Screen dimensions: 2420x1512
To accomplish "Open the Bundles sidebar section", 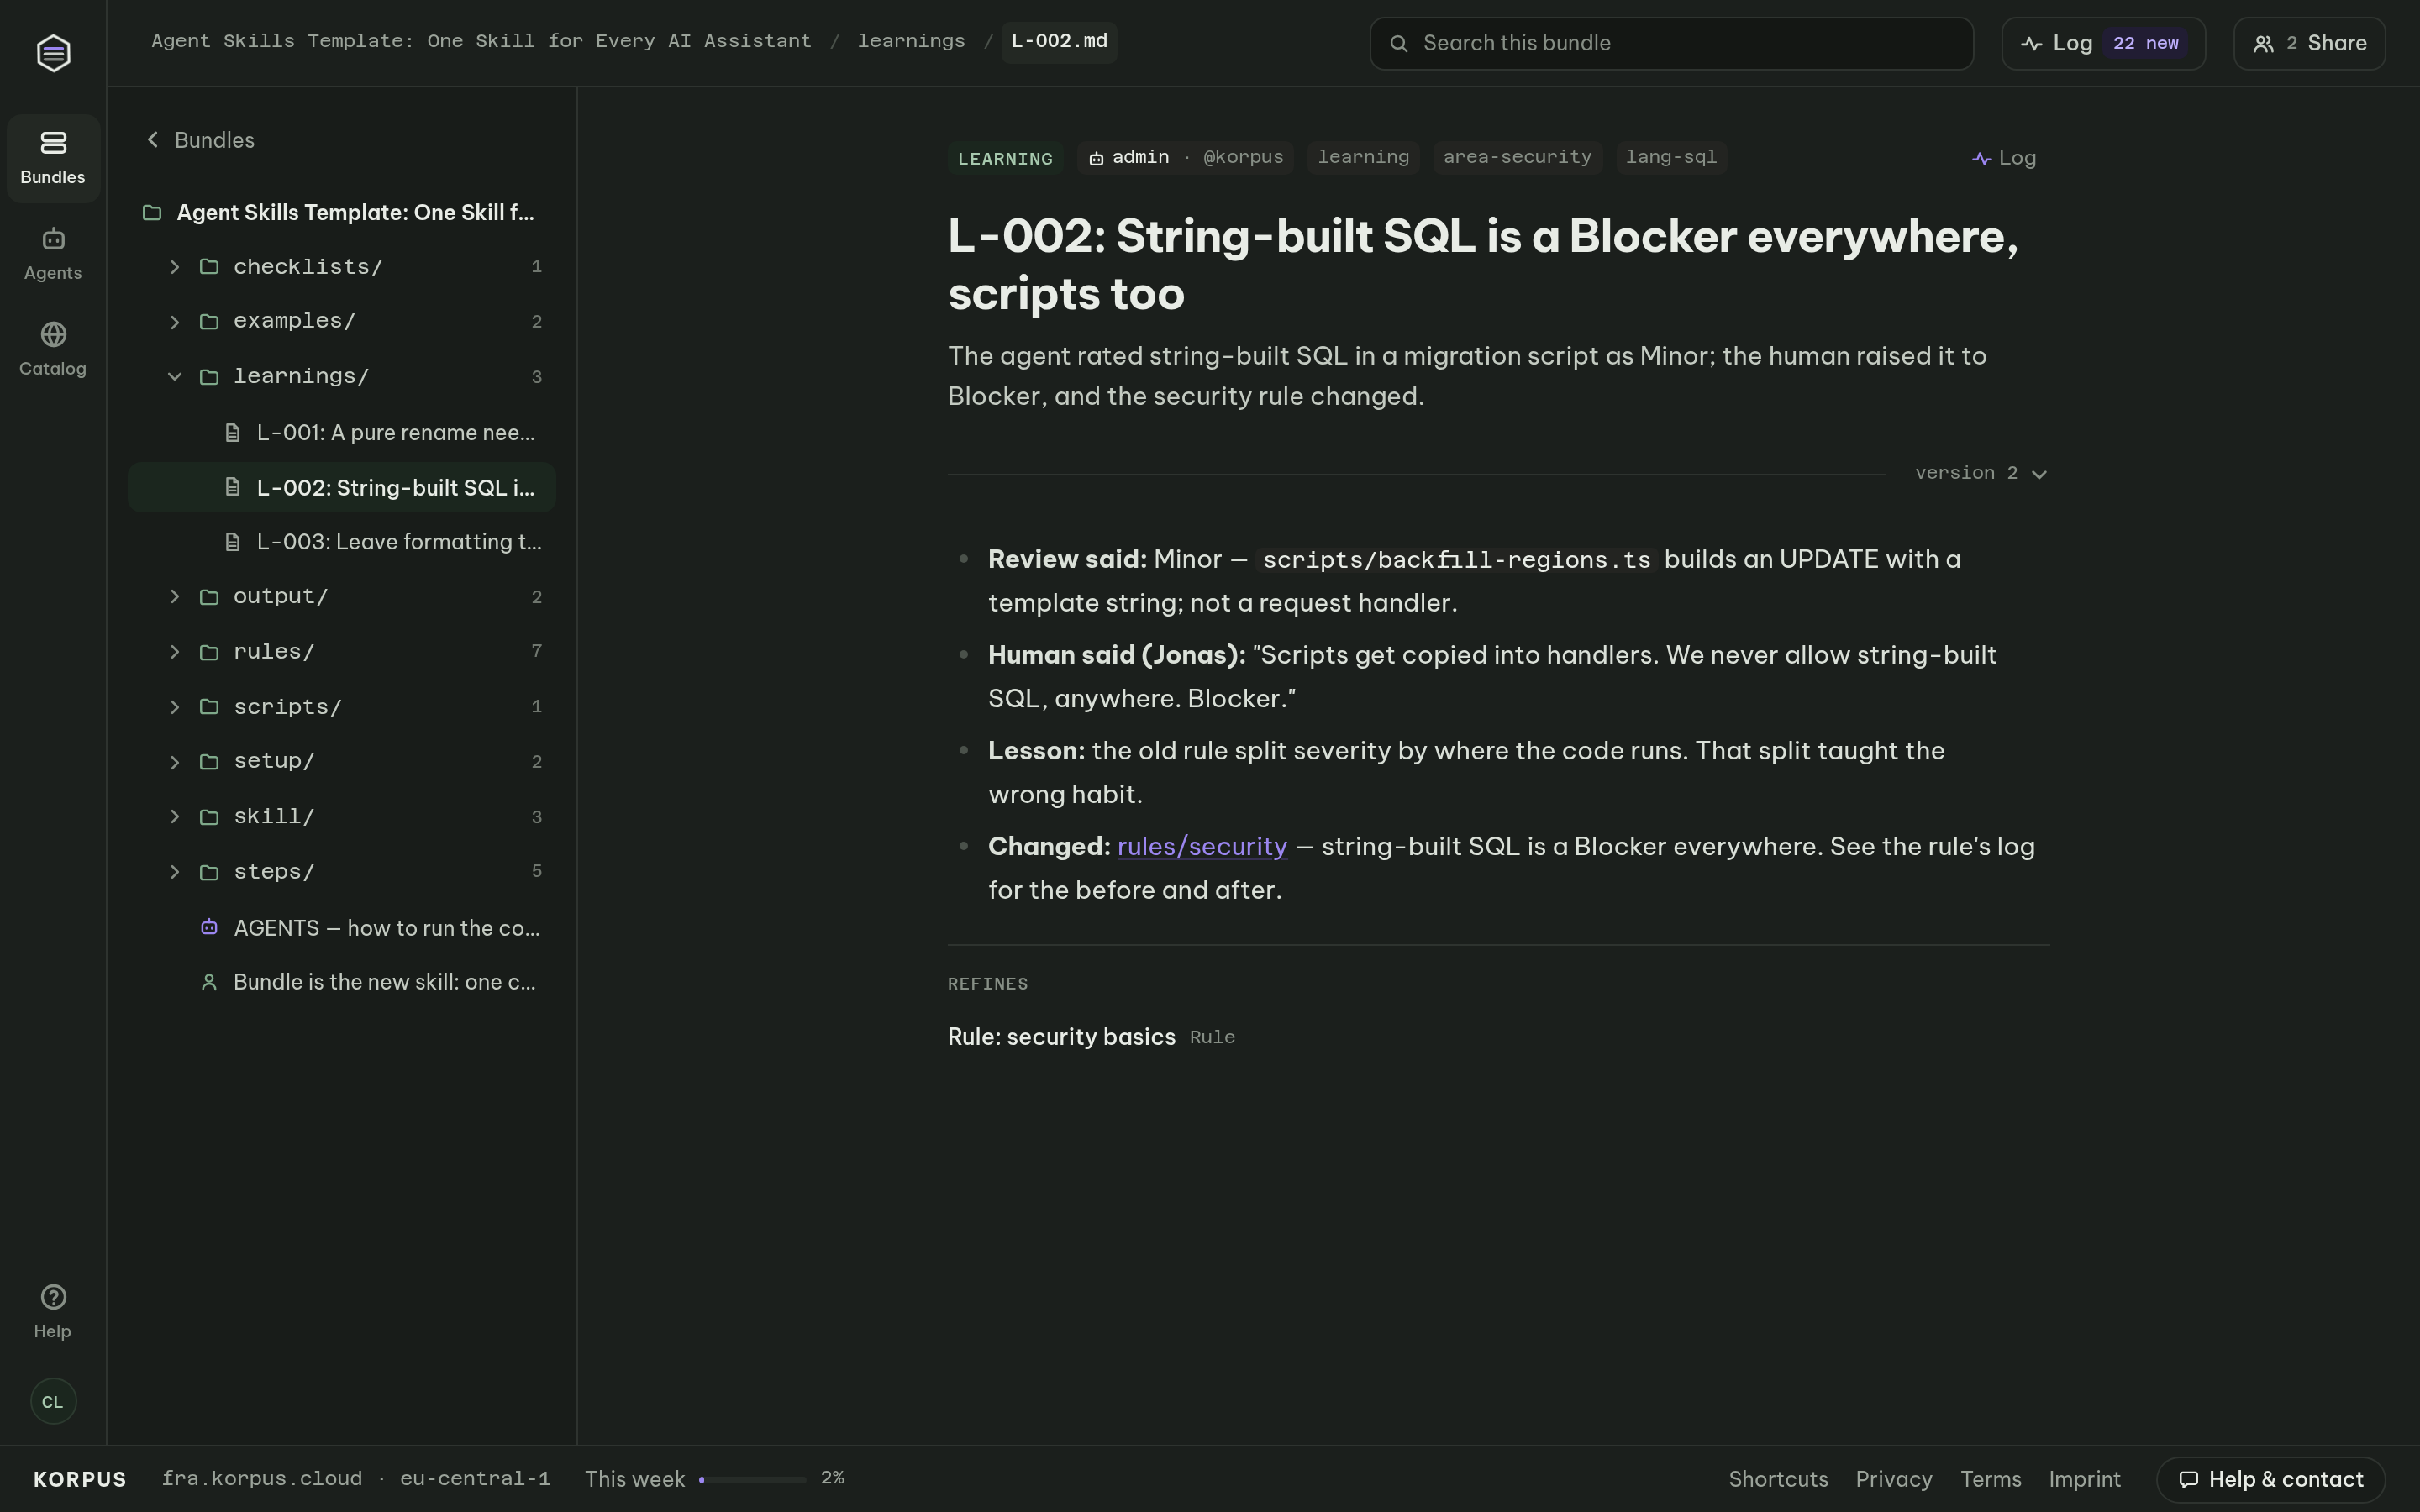I will (53, 158).
